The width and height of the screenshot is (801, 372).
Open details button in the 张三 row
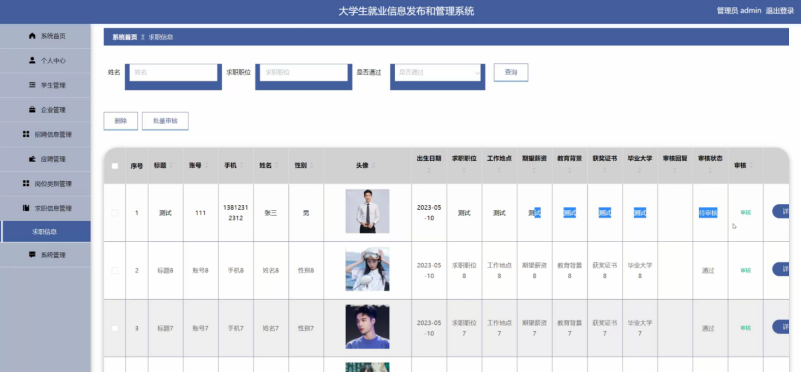[x=781, y=212]
